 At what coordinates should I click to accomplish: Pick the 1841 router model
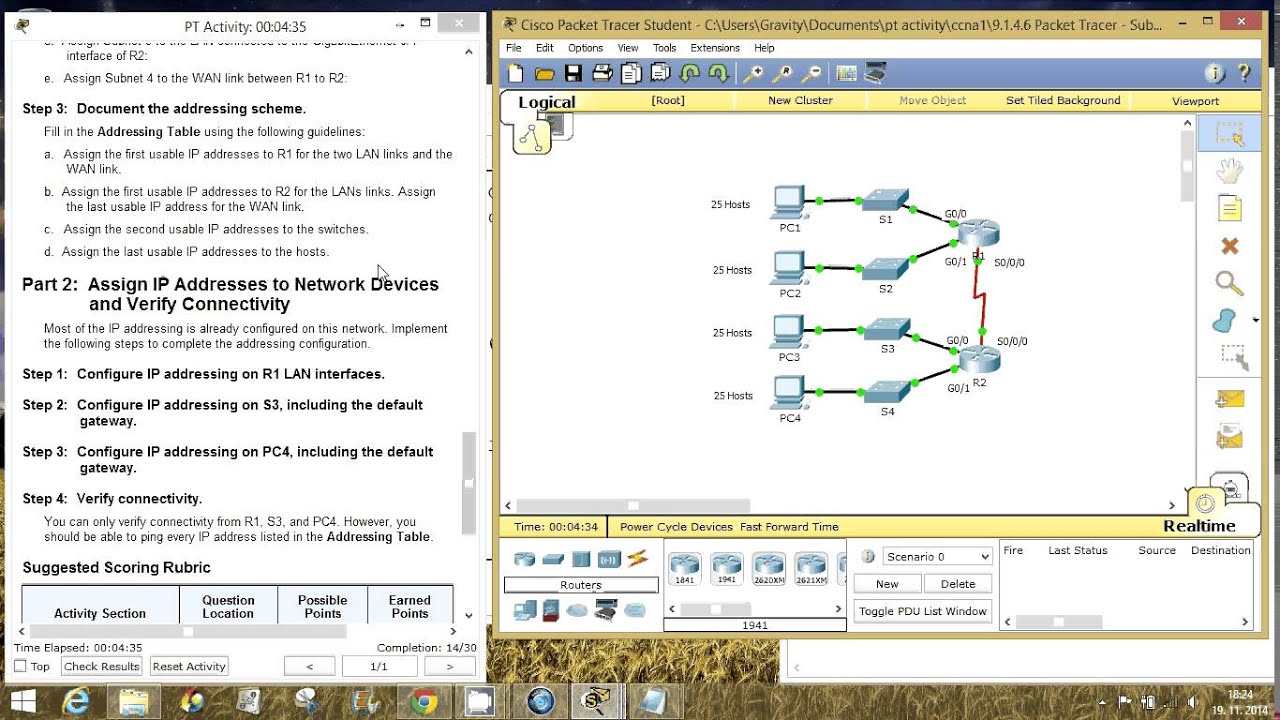(x=685, y=568)
